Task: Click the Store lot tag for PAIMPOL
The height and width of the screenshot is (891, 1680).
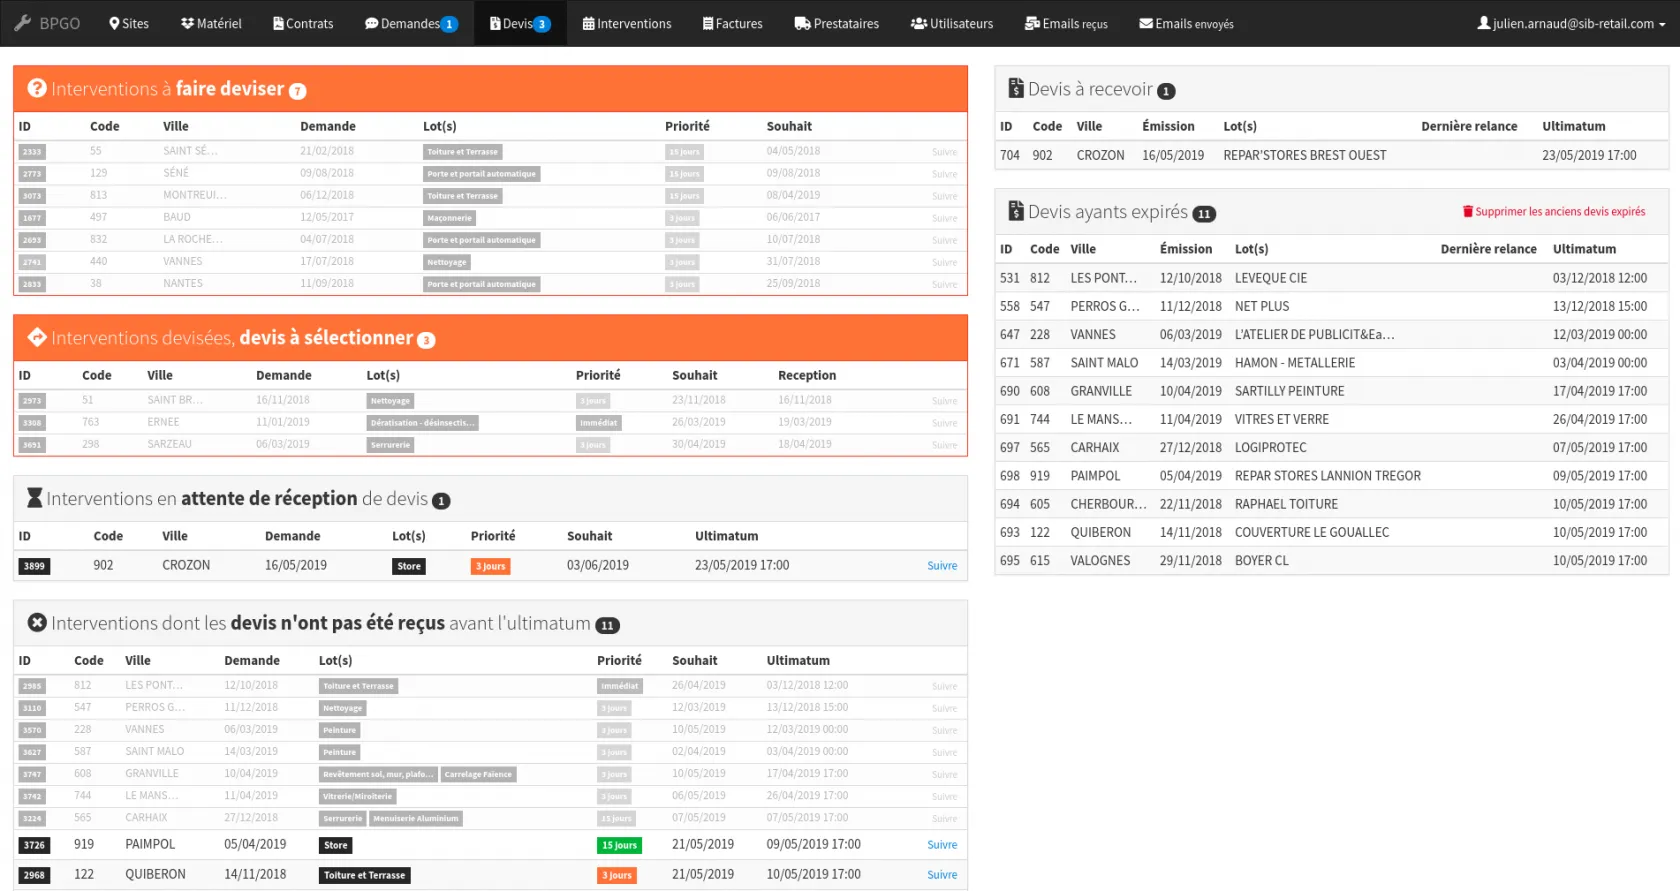Action: [336, 845]
